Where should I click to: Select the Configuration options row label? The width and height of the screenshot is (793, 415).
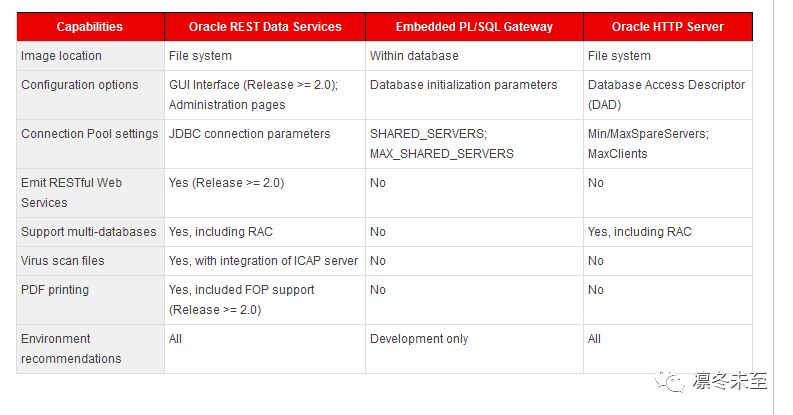click(80, 85)
